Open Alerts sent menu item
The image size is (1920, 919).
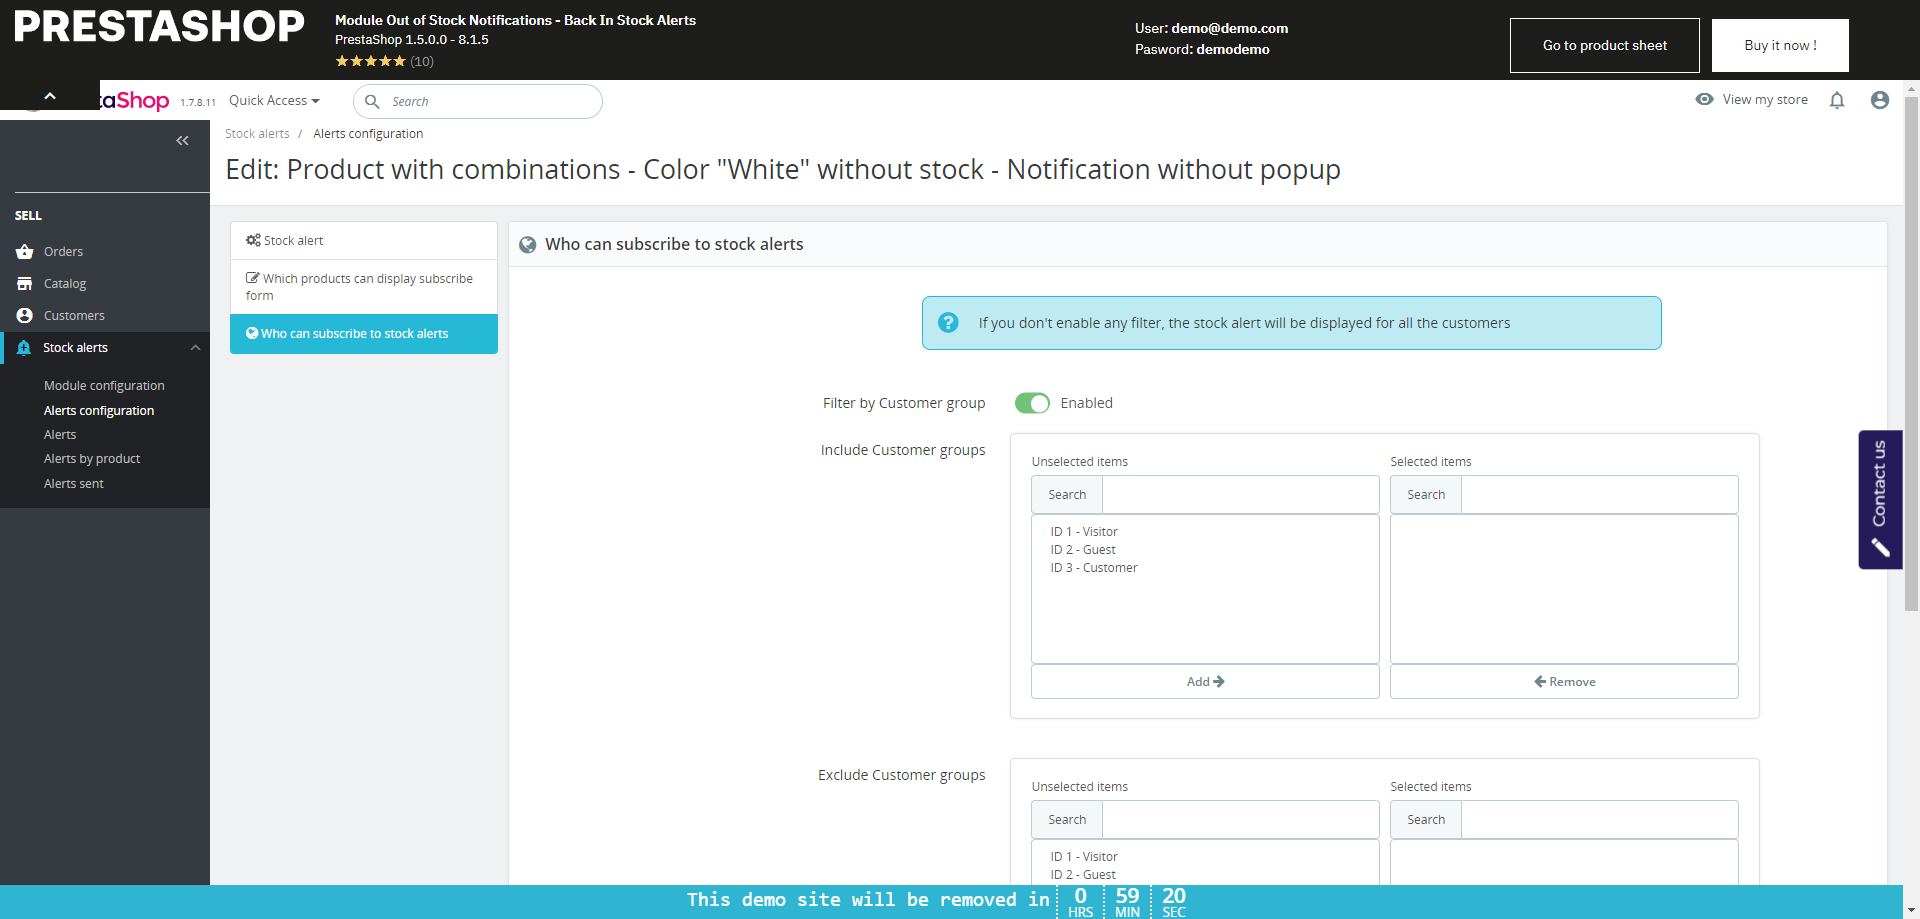click(74, 484)
